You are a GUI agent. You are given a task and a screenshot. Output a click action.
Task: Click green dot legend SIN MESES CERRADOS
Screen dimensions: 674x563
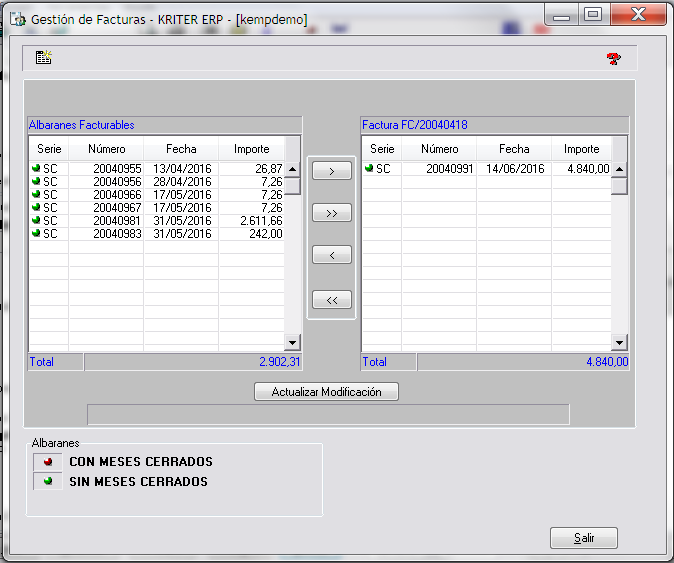pos(48,481)
